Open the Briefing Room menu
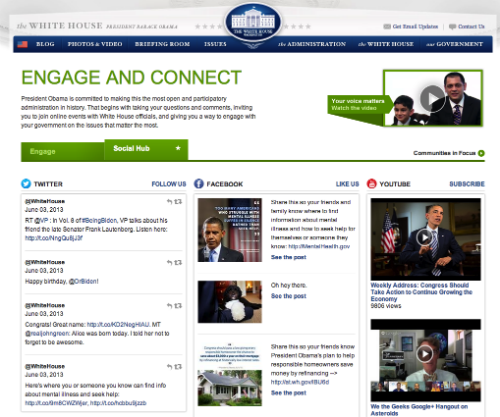 pyautogui.click(x=162, y=44)
